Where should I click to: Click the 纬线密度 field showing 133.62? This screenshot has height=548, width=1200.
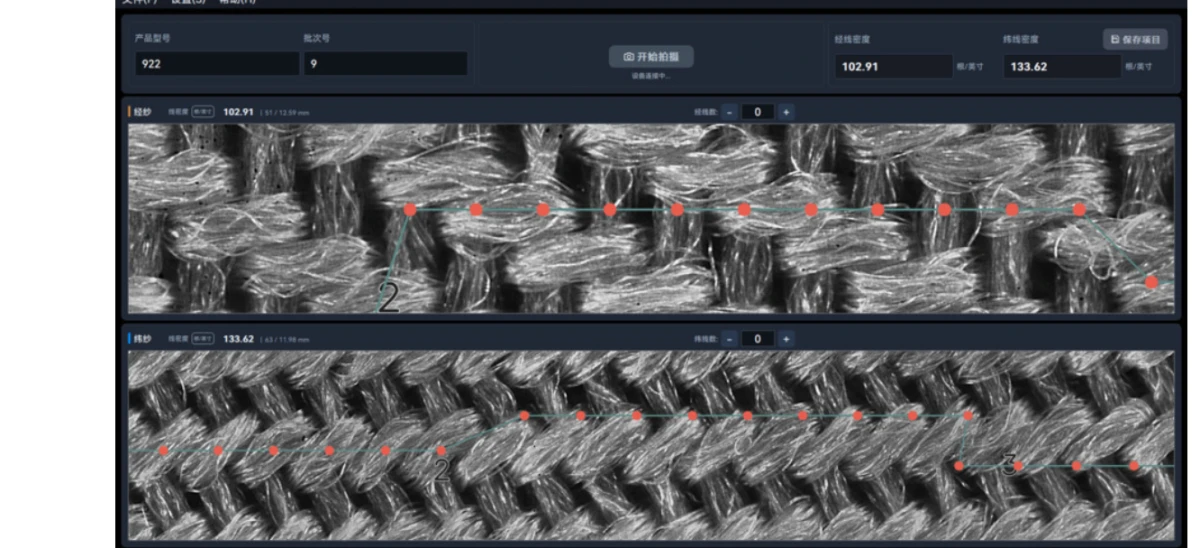point(1061,67)
